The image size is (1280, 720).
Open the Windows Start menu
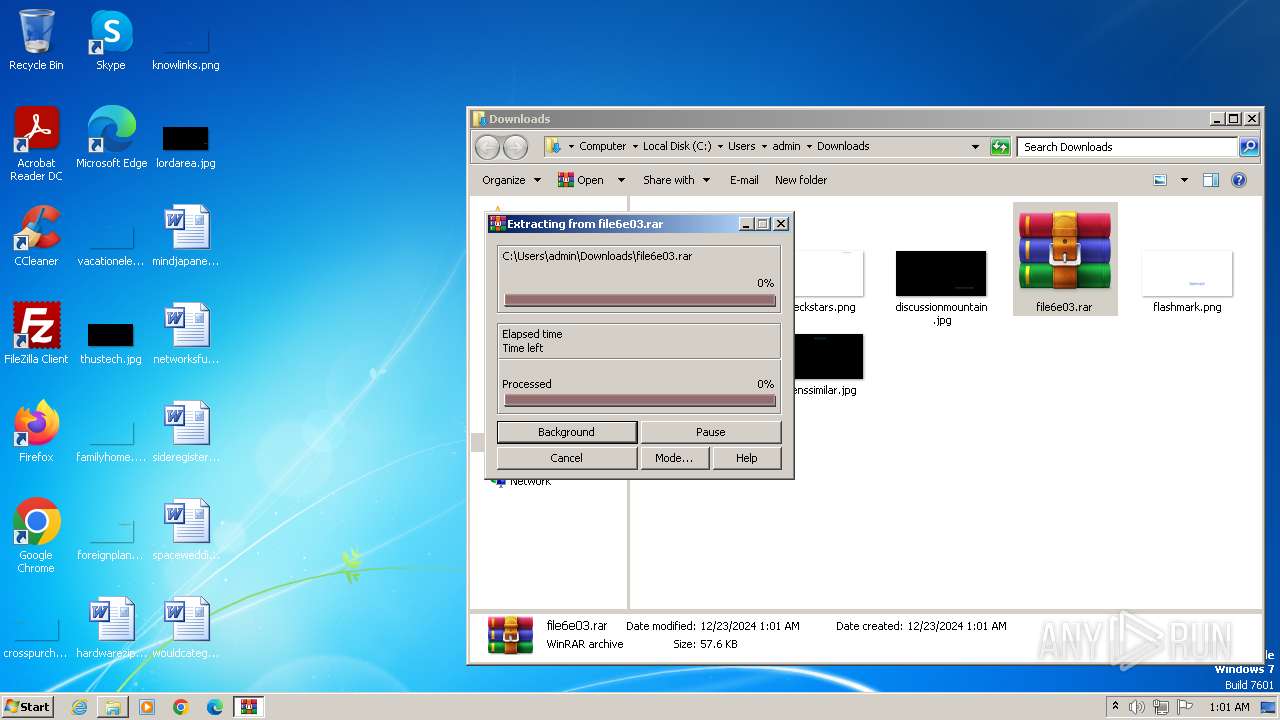click(x=28, y=706)
